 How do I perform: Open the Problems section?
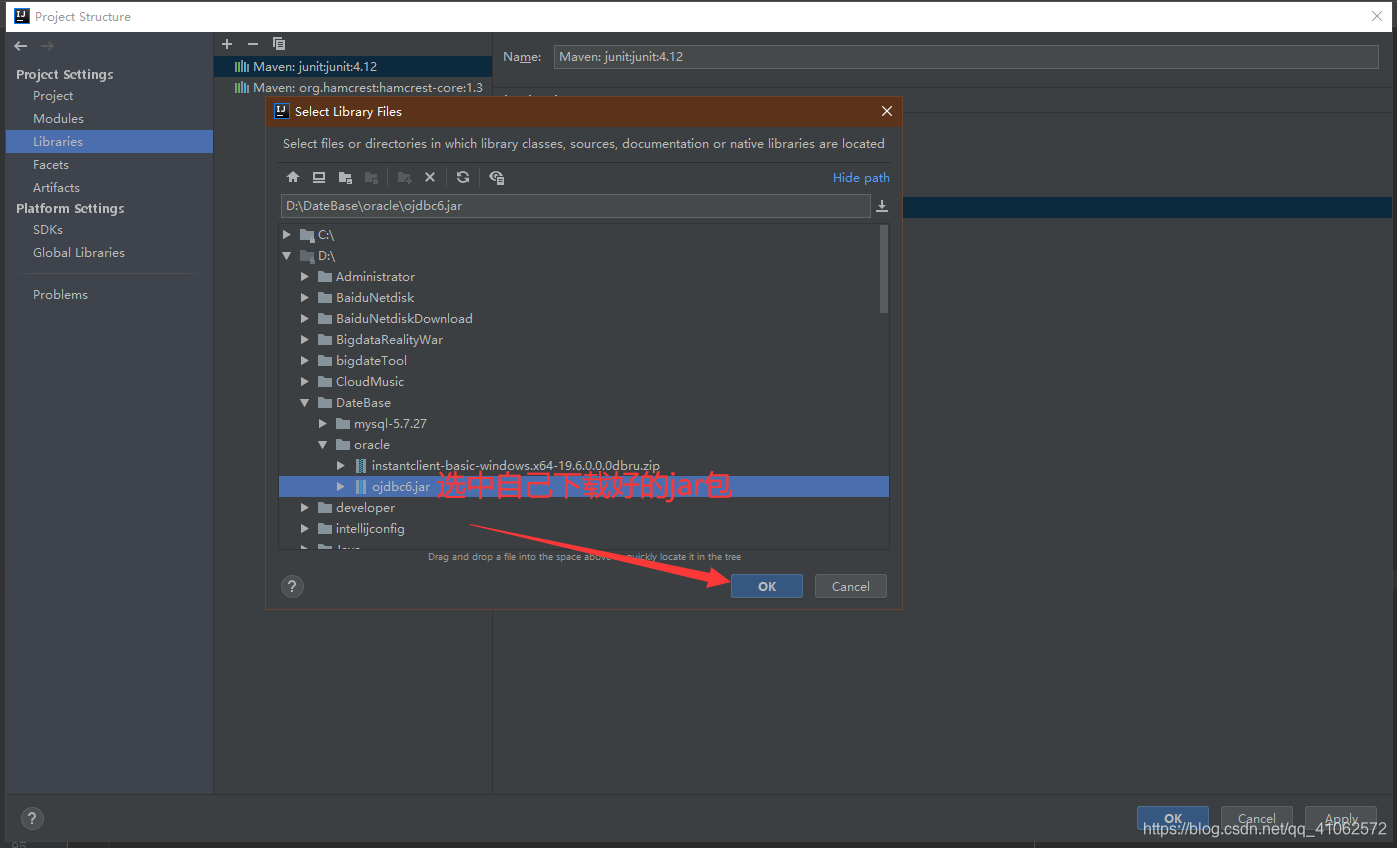pos(60,295)
